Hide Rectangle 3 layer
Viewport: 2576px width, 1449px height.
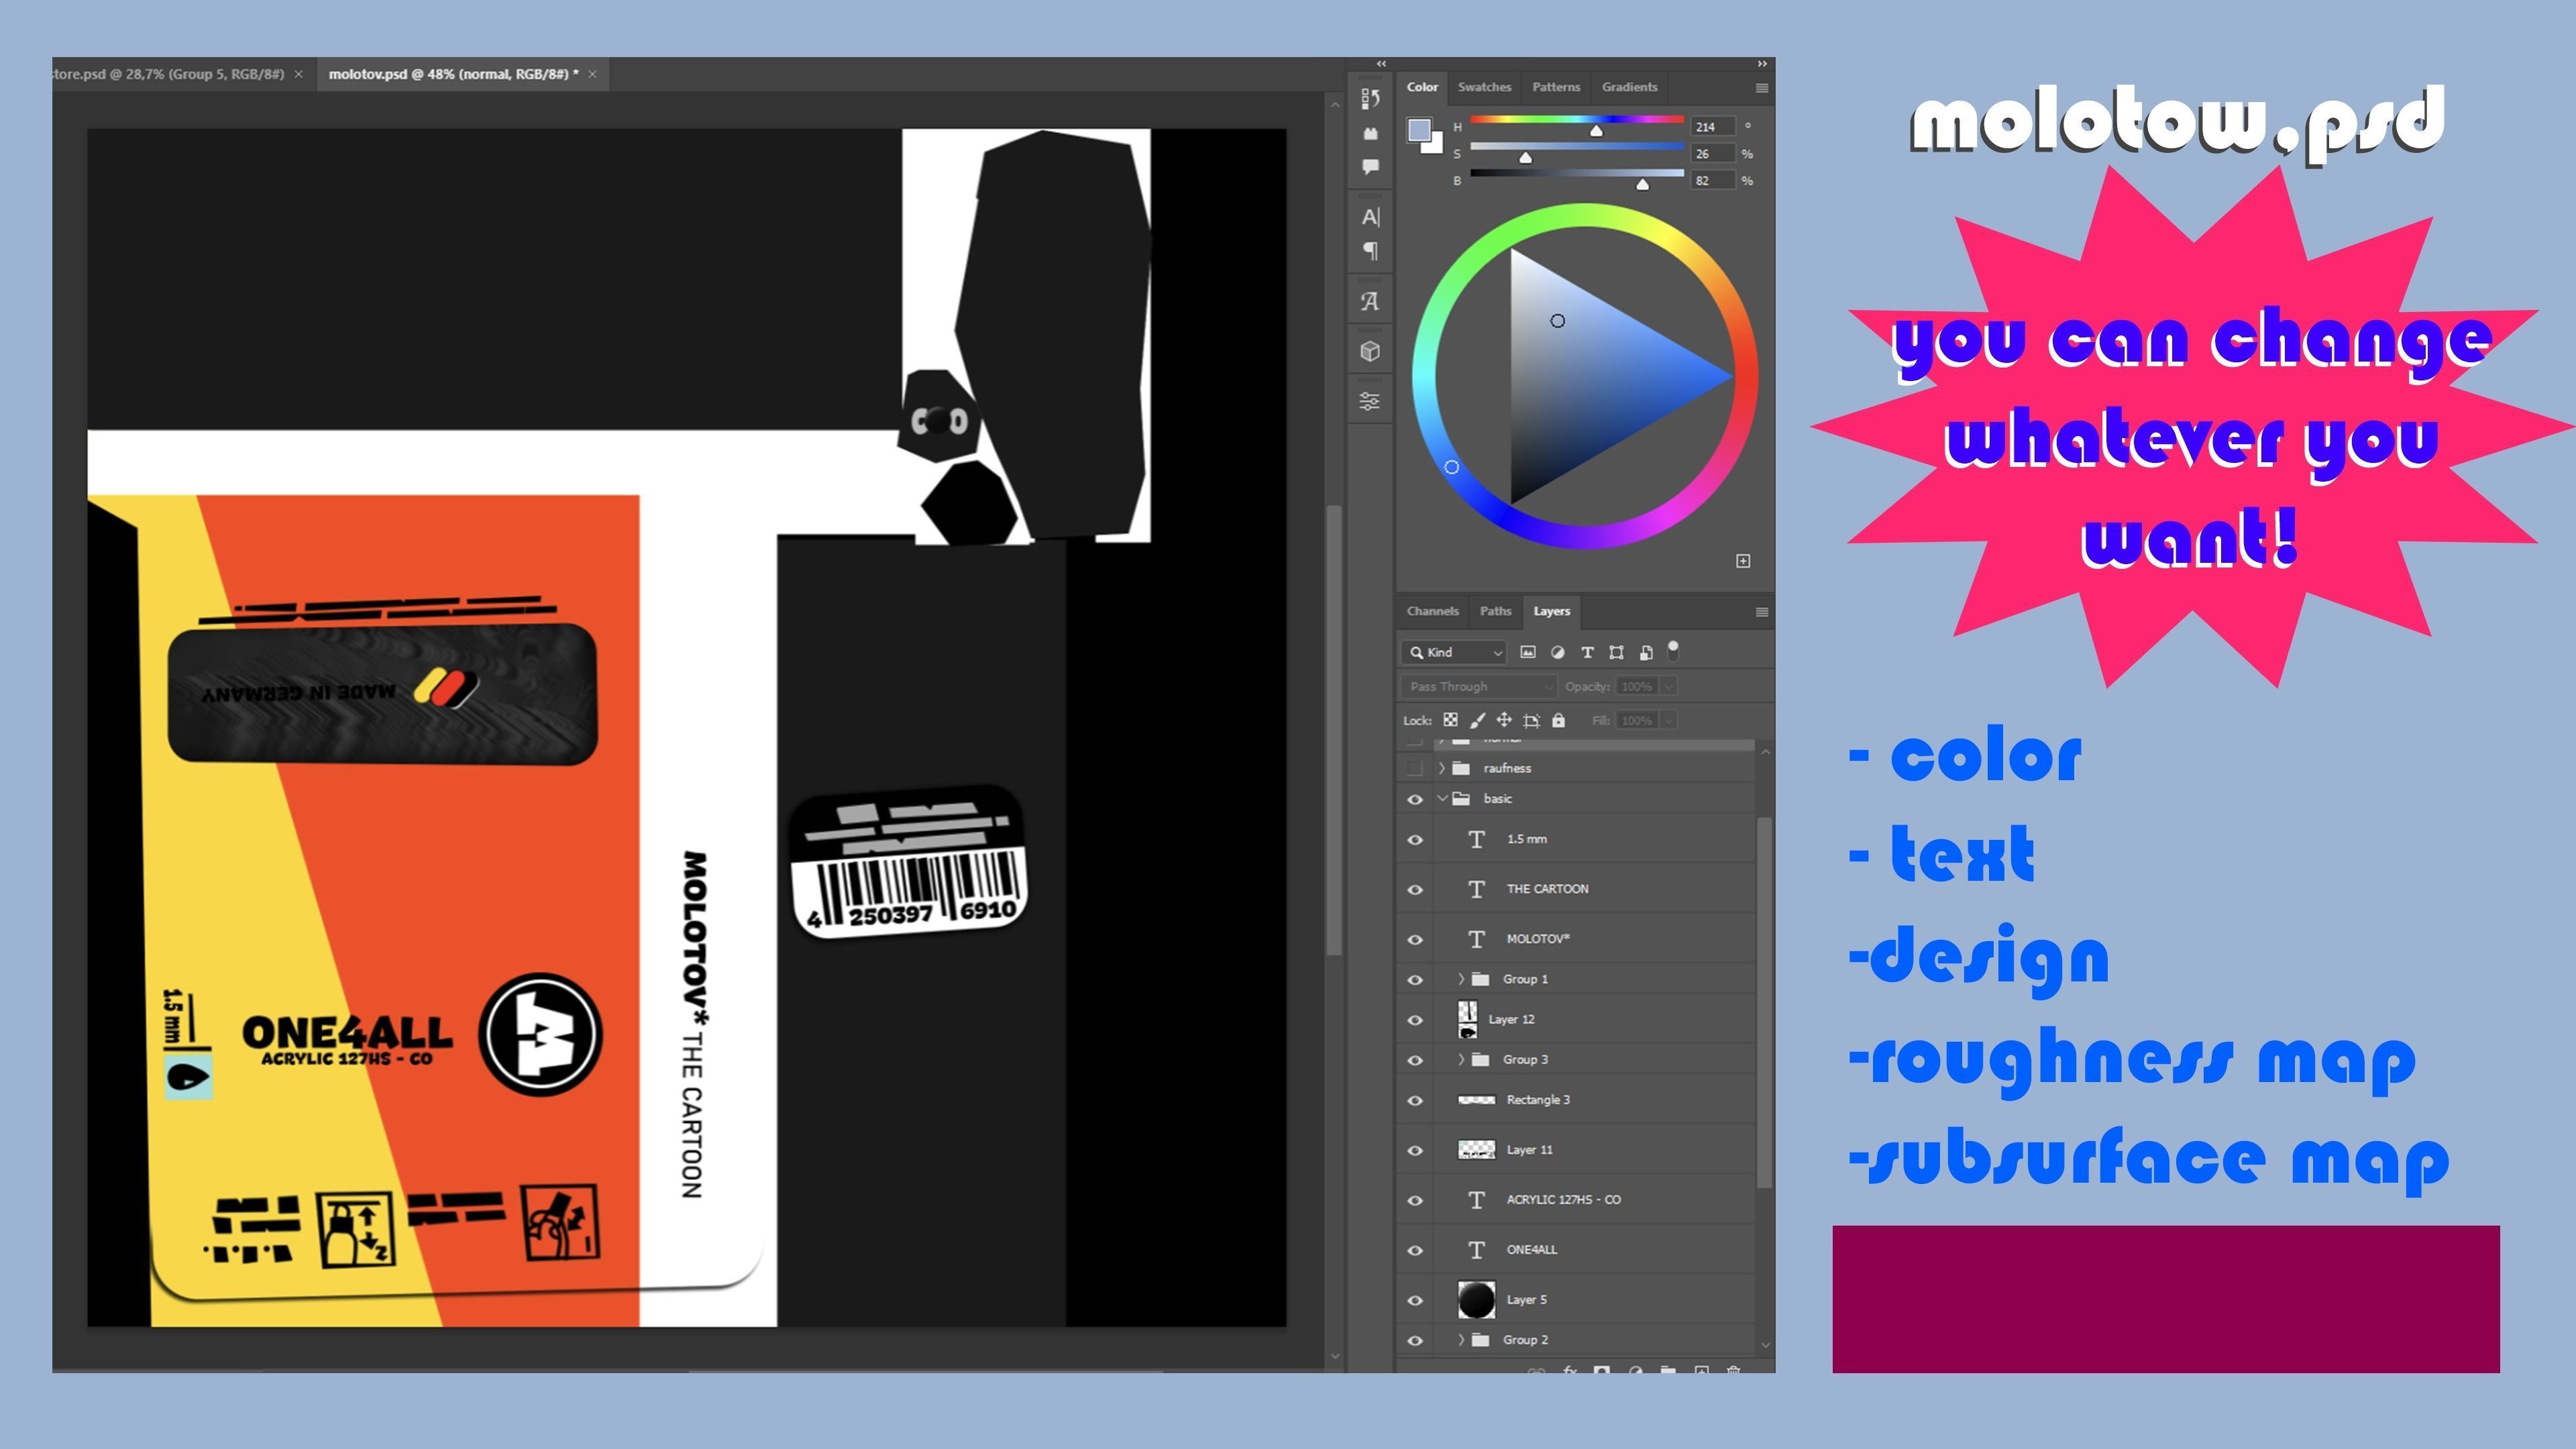click(x=1415, y=1100)
